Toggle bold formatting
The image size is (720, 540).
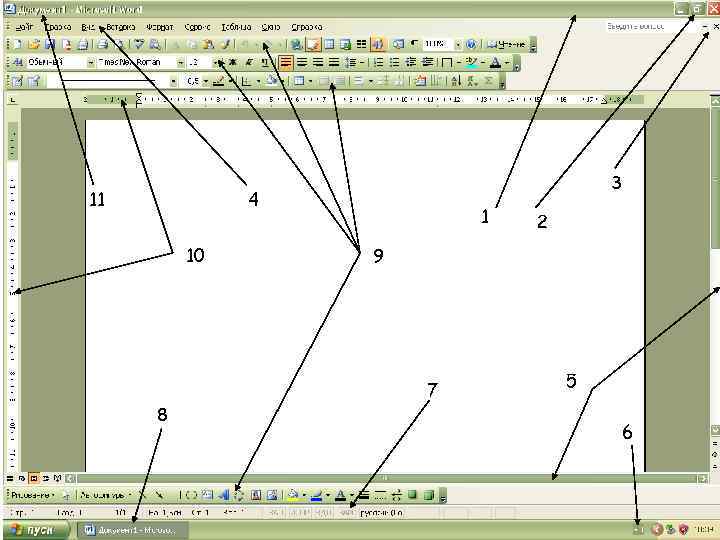tap(233, 62)
